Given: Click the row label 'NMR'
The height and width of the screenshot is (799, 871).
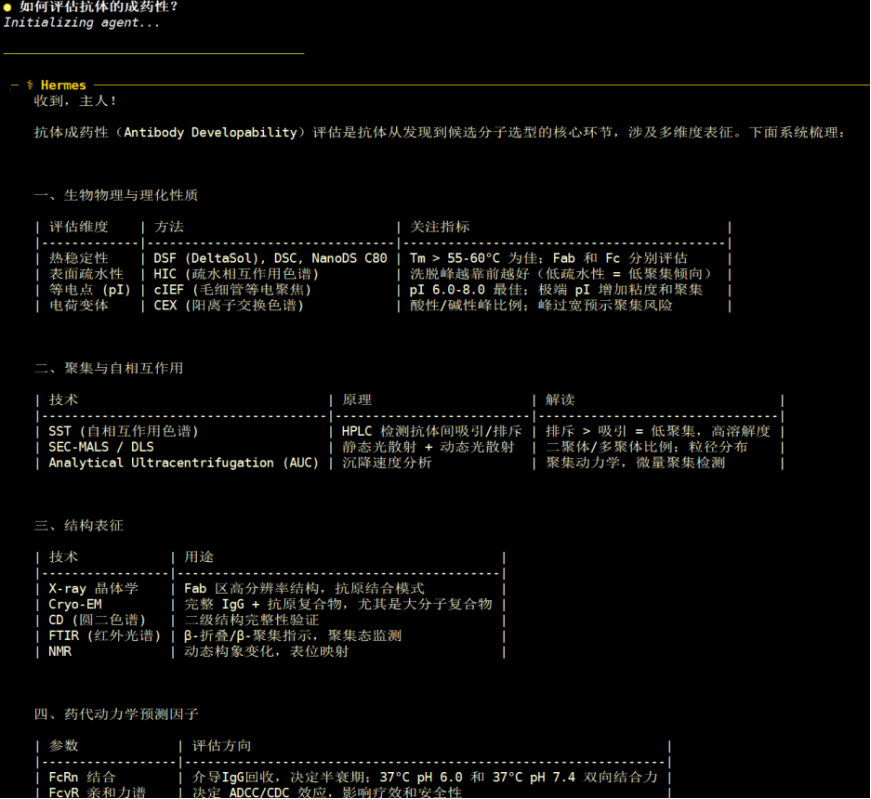Looking at the screenshot, I should coord(60,652).
